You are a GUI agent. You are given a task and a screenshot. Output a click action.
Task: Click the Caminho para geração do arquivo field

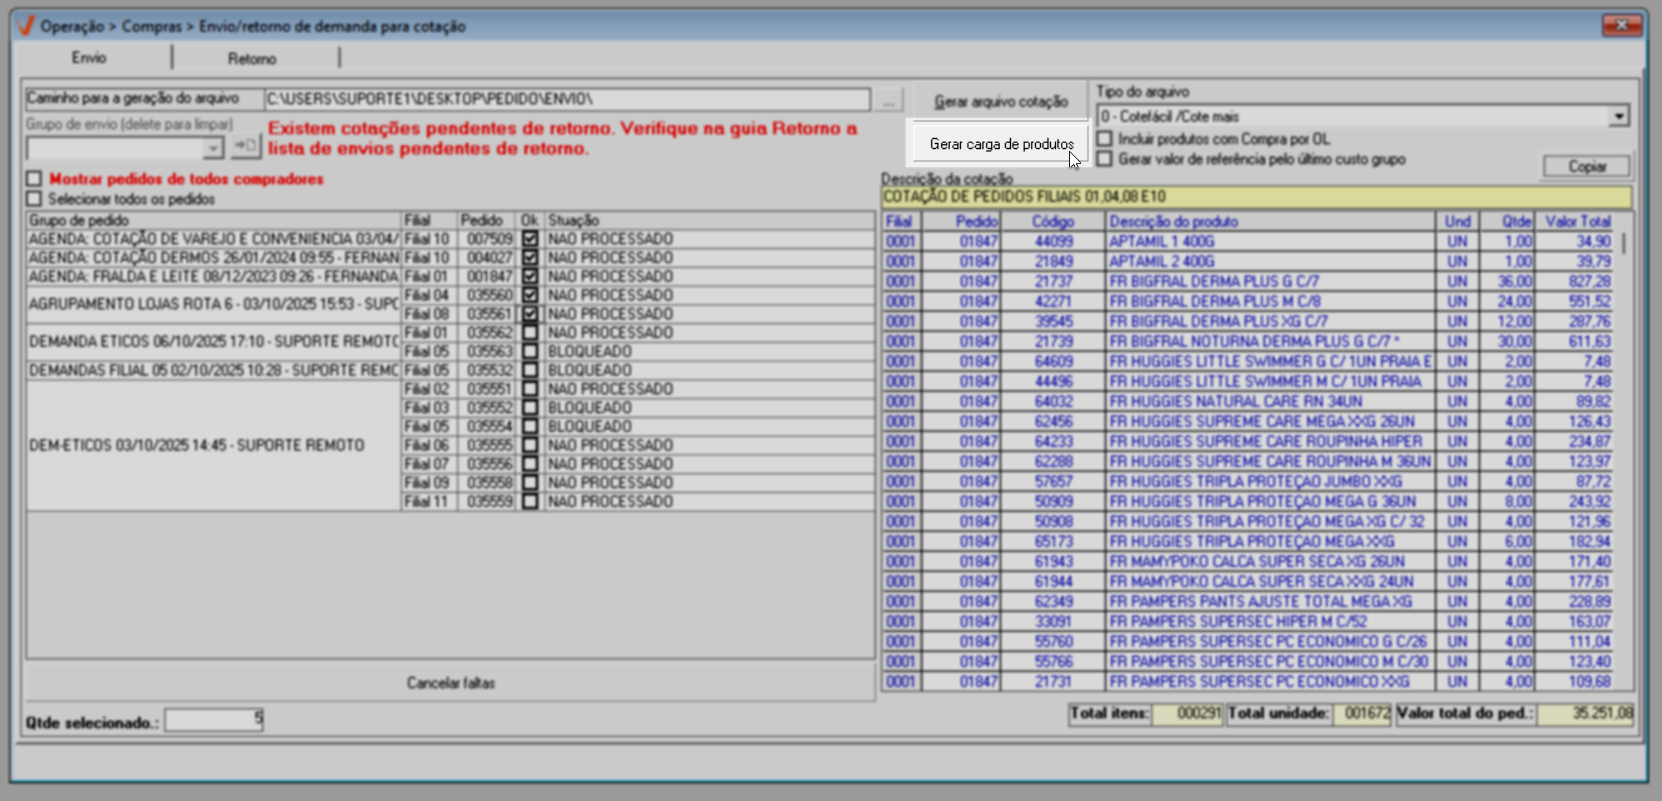tap(566, 99)
